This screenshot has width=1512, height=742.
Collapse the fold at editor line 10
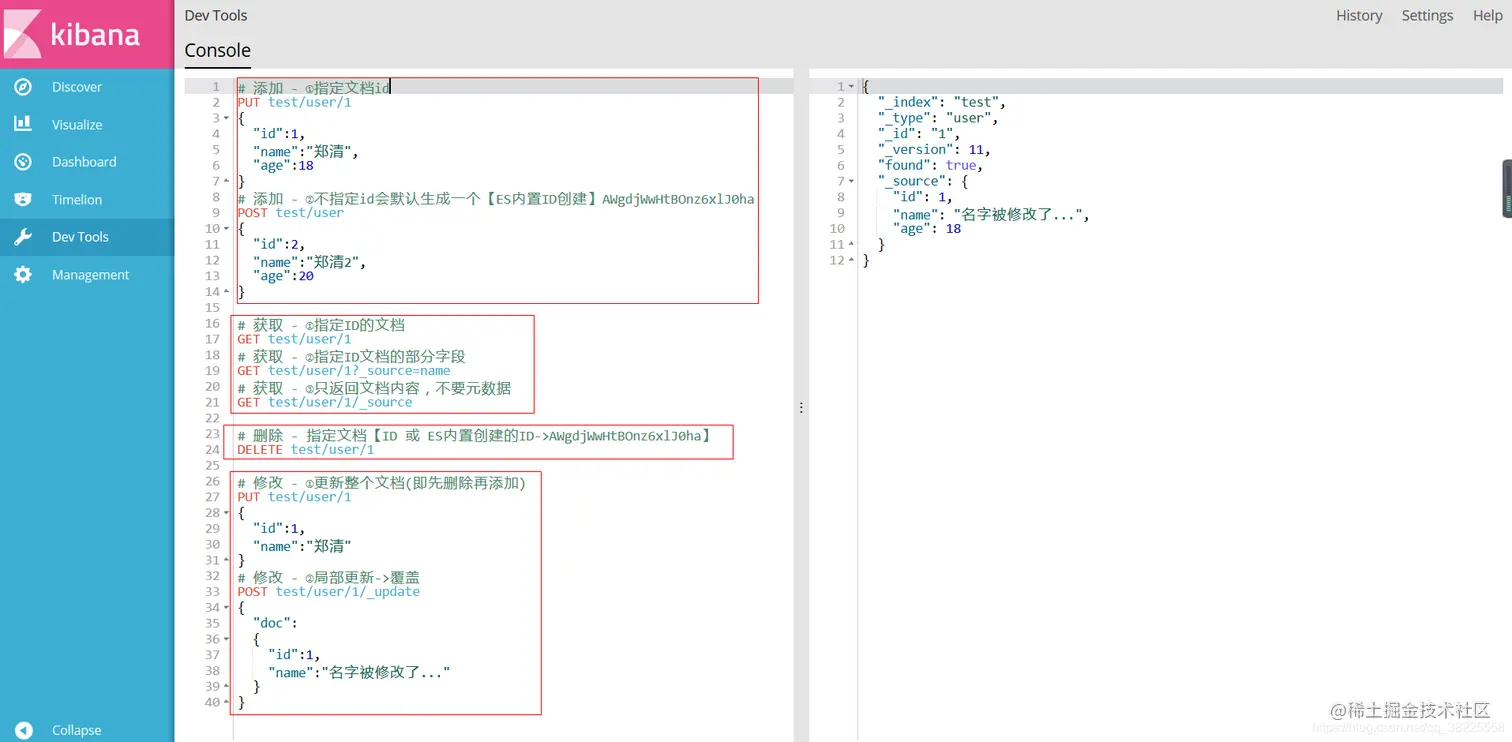coord(227,229)
